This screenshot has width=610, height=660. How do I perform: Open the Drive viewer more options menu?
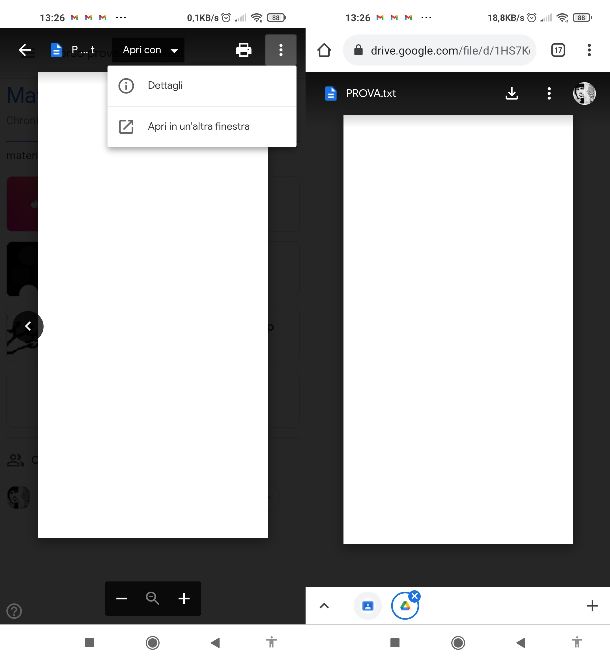[549, 93]
